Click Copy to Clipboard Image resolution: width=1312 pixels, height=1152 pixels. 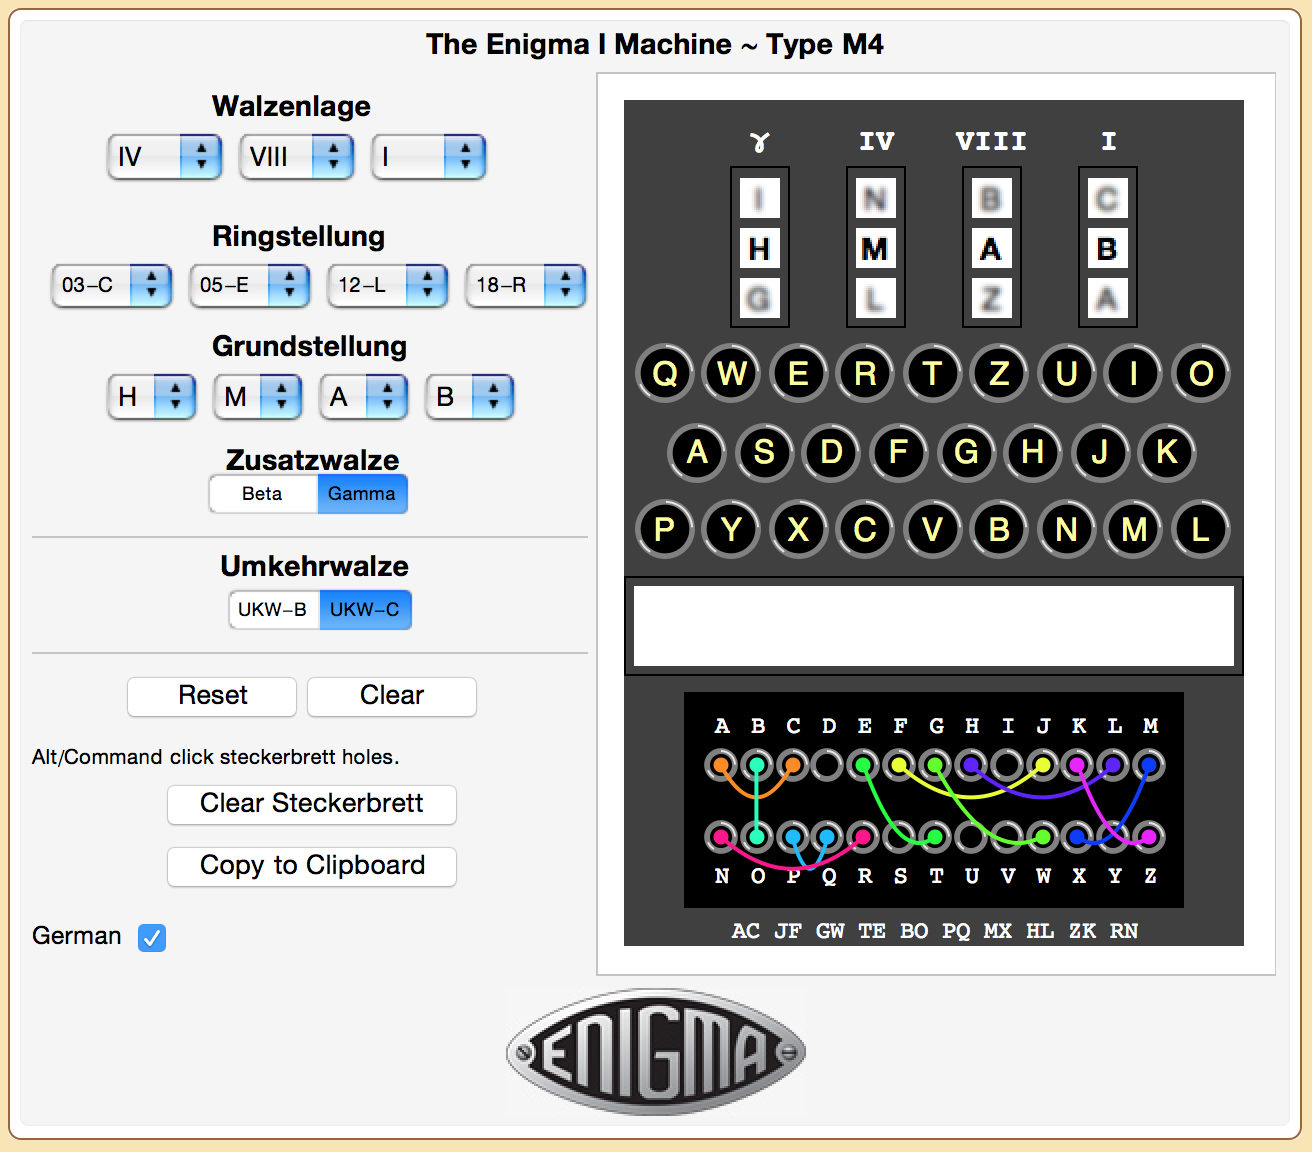click(312, 866)
